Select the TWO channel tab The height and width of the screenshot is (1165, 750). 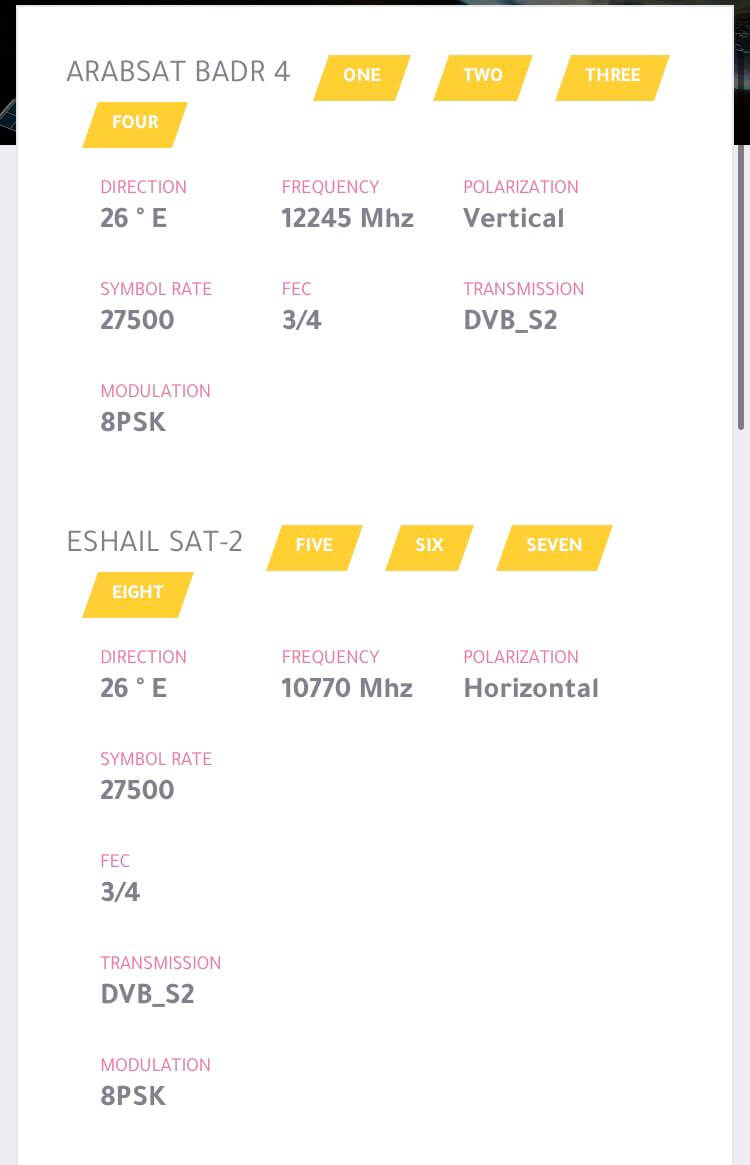(x=483, y=77)
